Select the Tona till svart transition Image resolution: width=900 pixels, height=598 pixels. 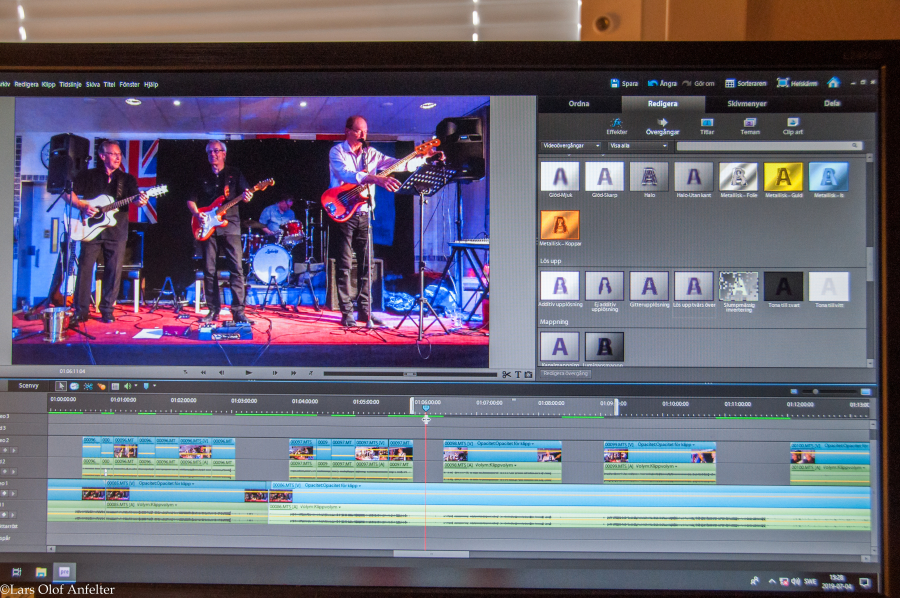(783, 286)
